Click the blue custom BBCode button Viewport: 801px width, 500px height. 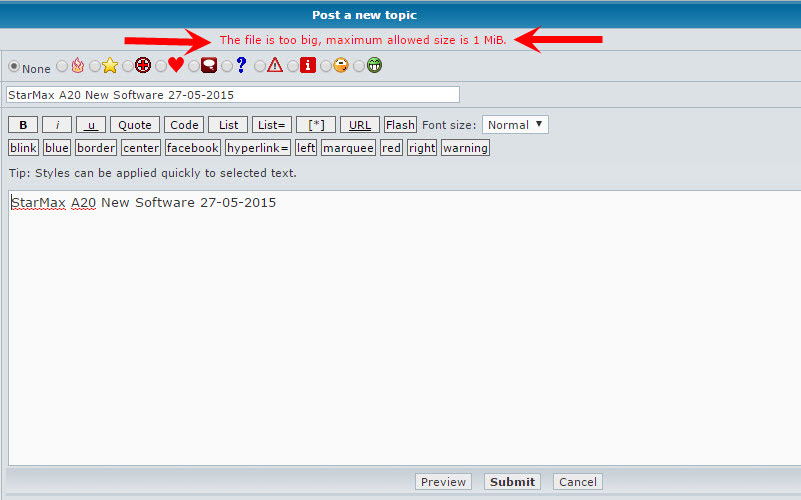[x=57, y=148]
